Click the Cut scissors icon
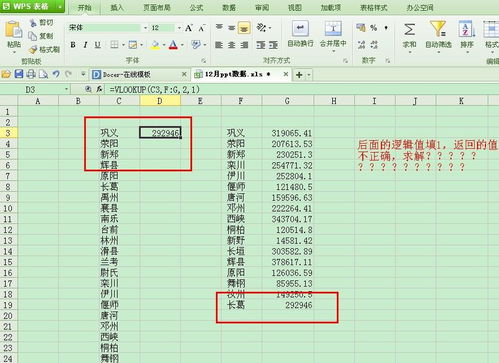This screenshot has height=363, width=499. point(33,23)
